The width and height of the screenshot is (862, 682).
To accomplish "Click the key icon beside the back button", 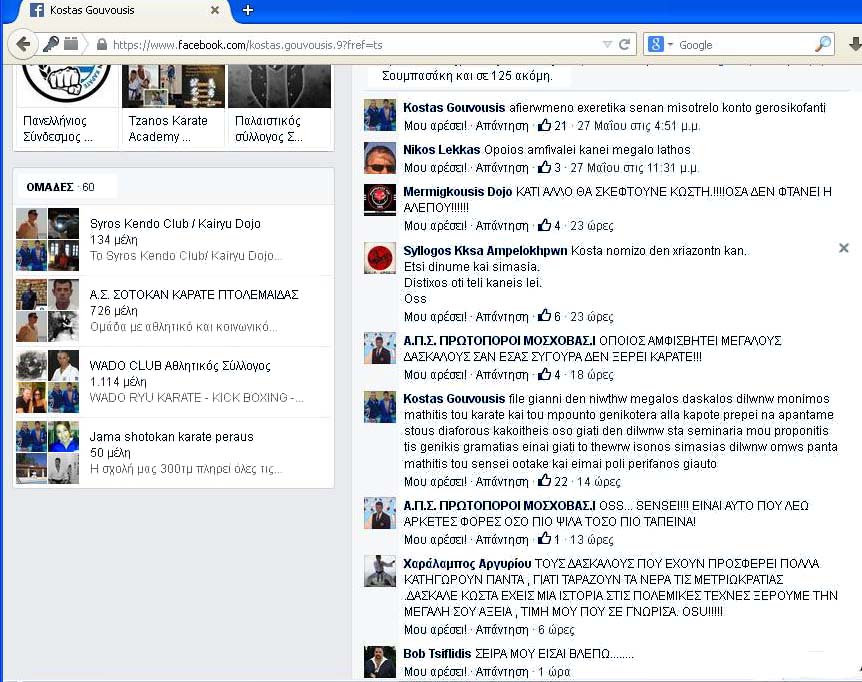I will (50, 45).
